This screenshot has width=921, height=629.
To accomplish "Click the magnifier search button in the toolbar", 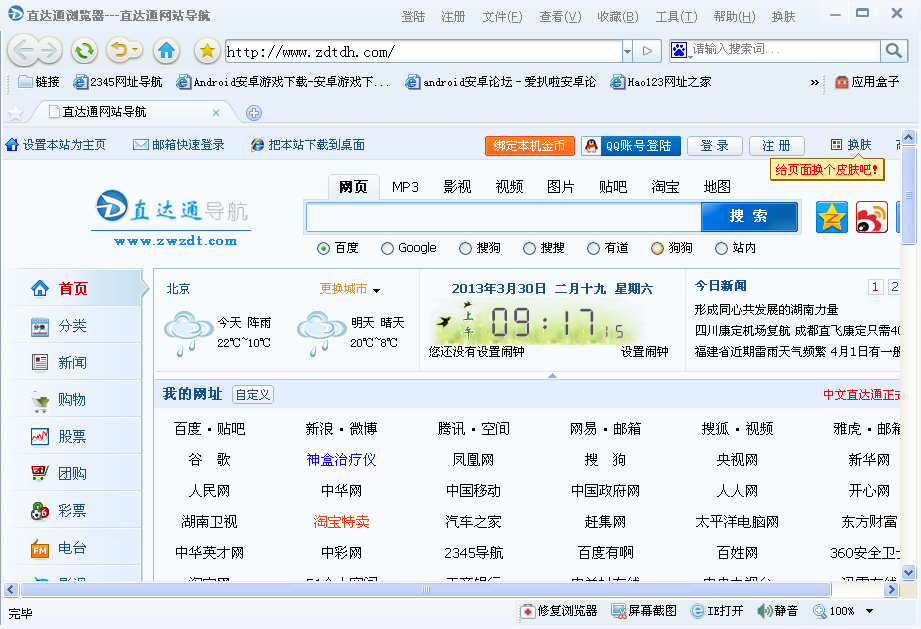I will click(x=893, y=51).
